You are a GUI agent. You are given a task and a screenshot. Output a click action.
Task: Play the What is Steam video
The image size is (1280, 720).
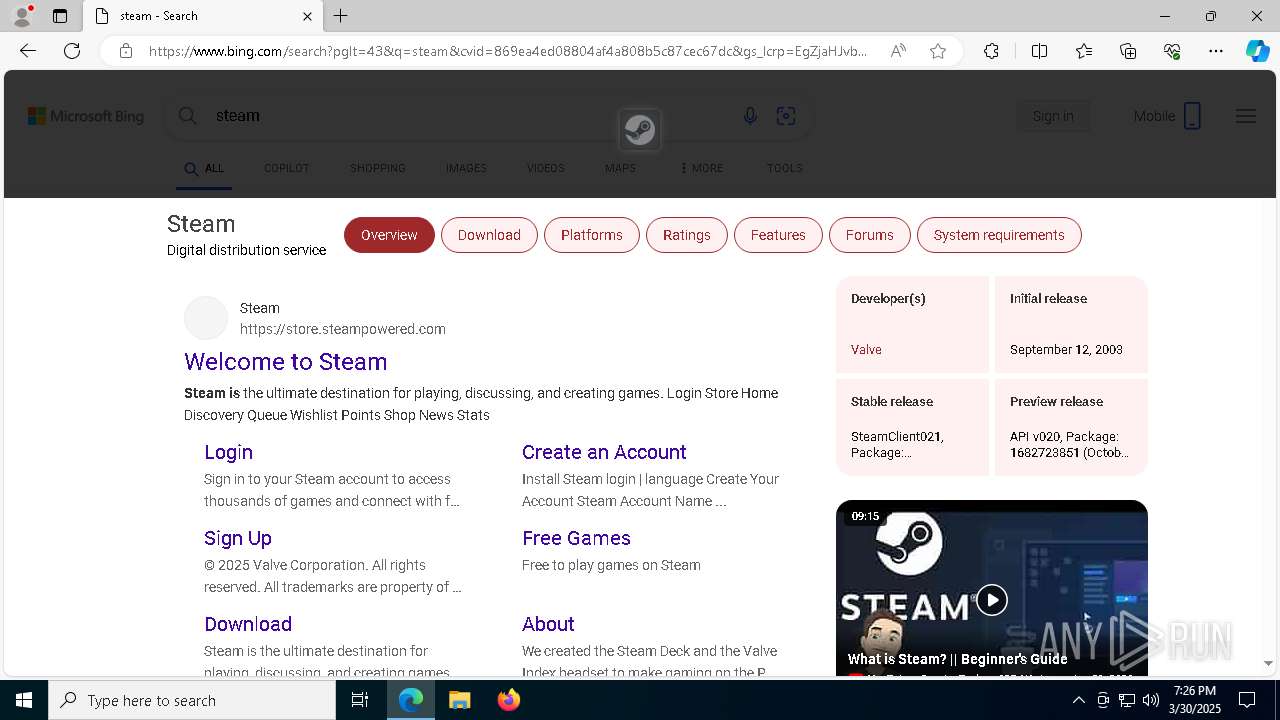coord(991,600)
